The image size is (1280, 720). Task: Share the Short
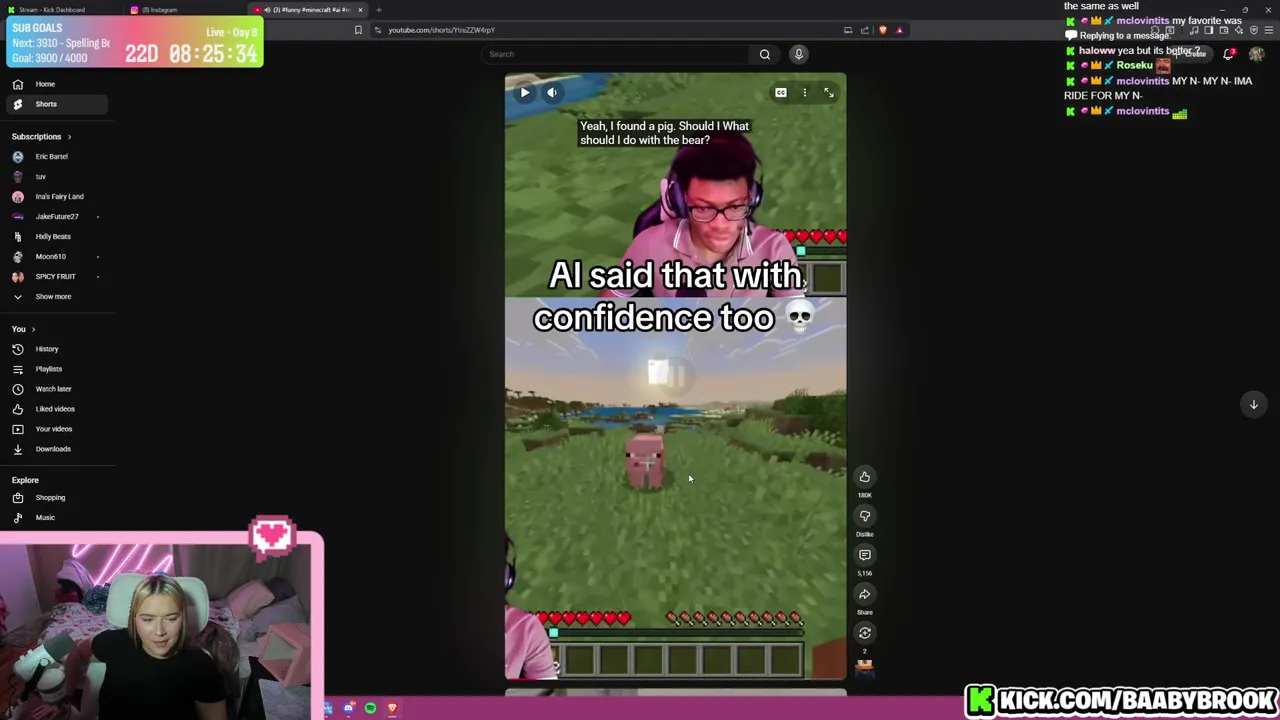click(865, 594)
